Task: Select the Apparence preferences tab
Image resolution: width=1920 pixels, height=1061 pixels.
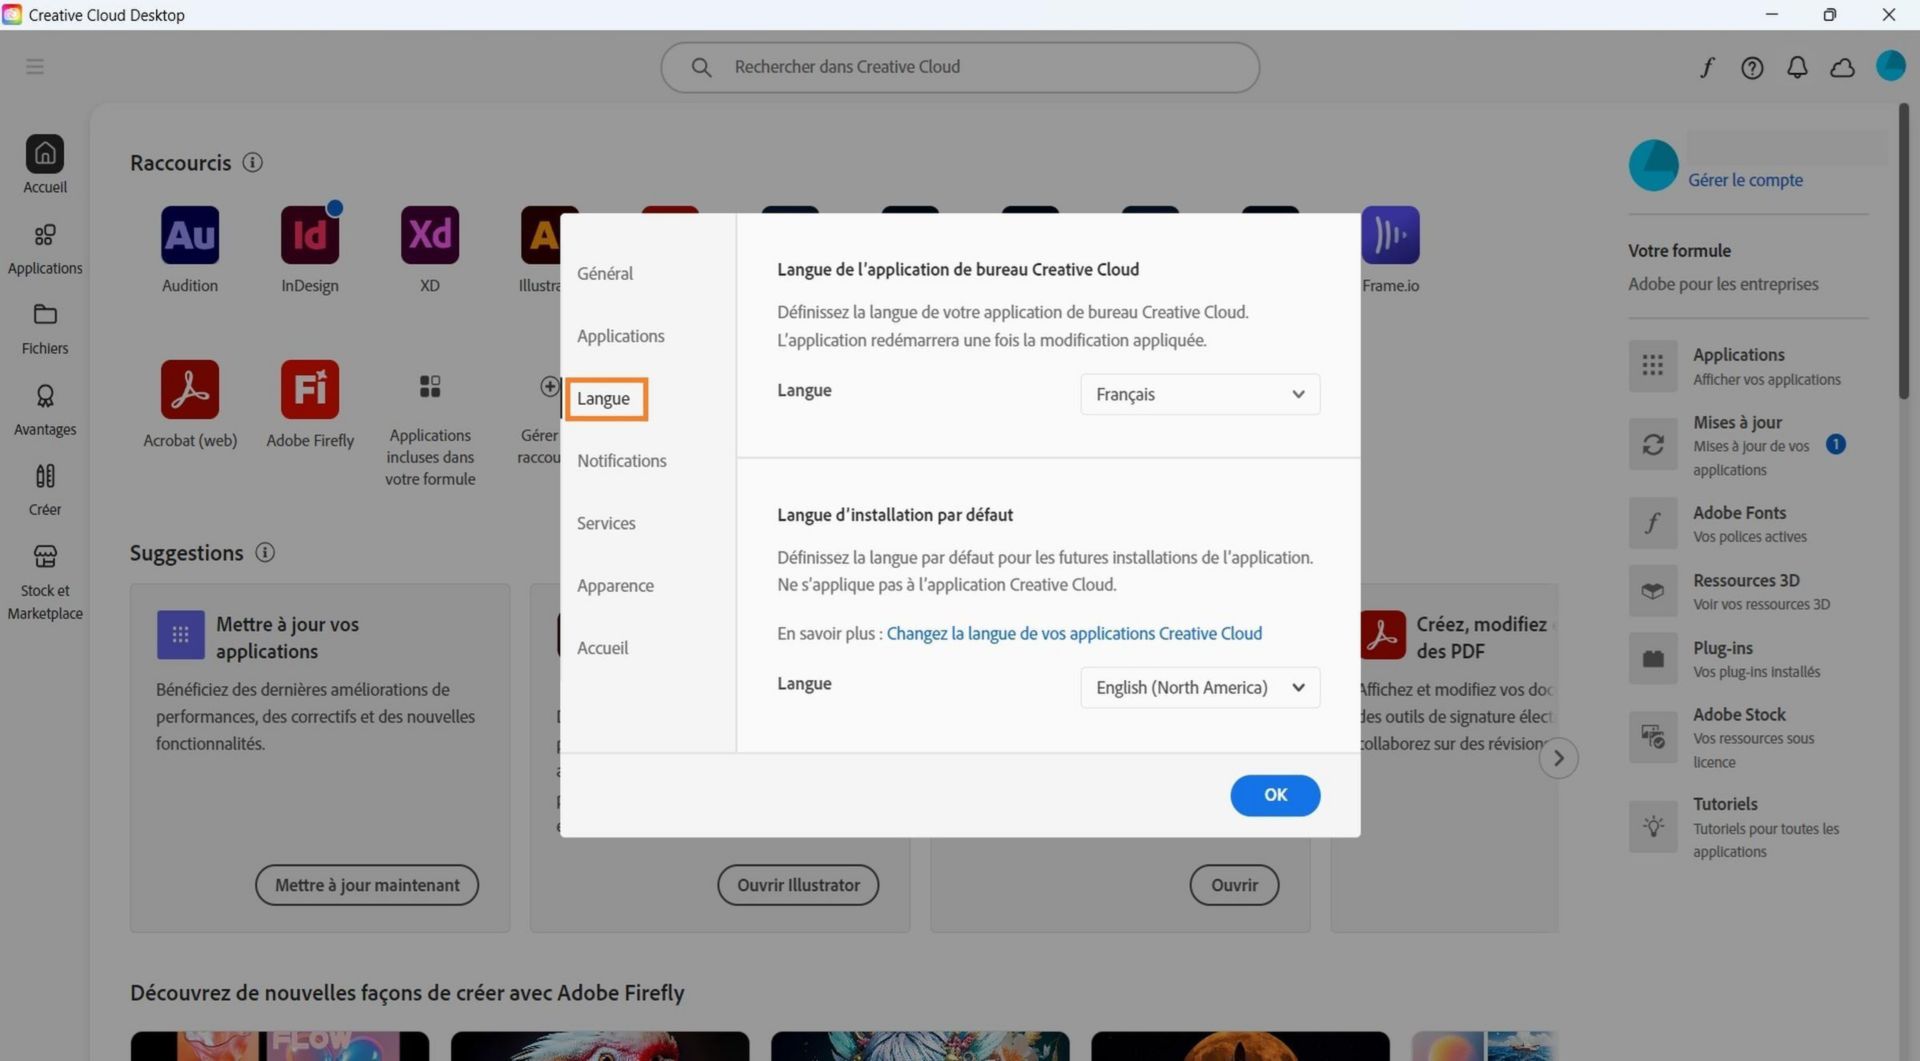Action: coord(615,586)
